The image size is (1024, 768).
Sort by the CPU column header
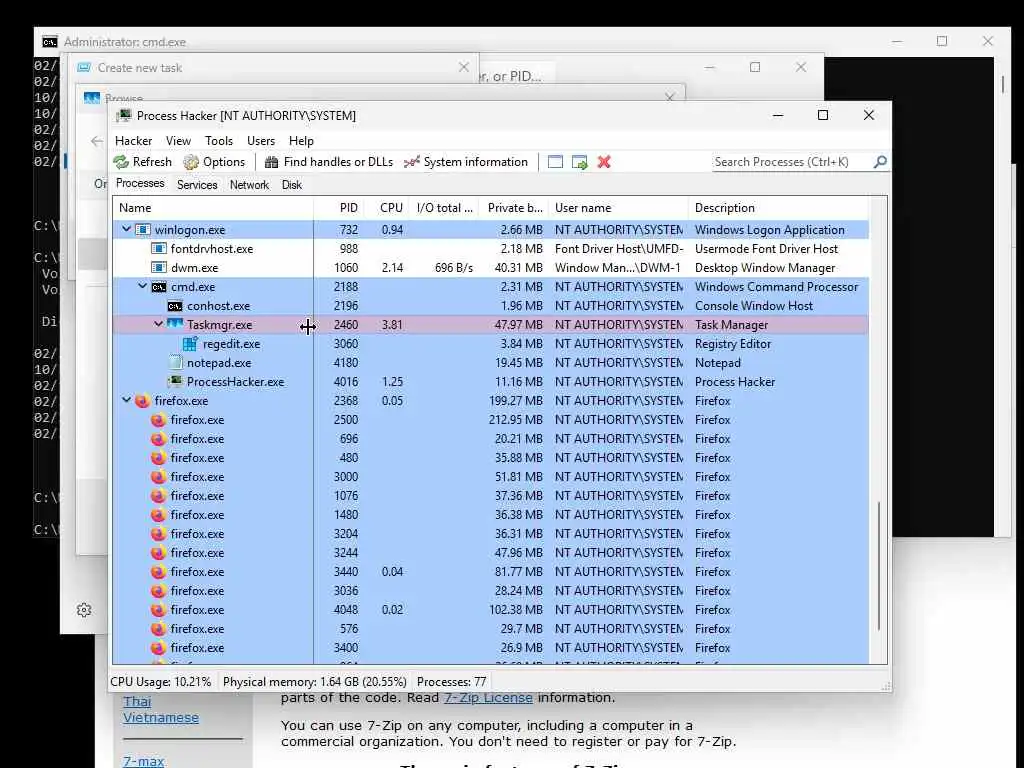[388, 208]
